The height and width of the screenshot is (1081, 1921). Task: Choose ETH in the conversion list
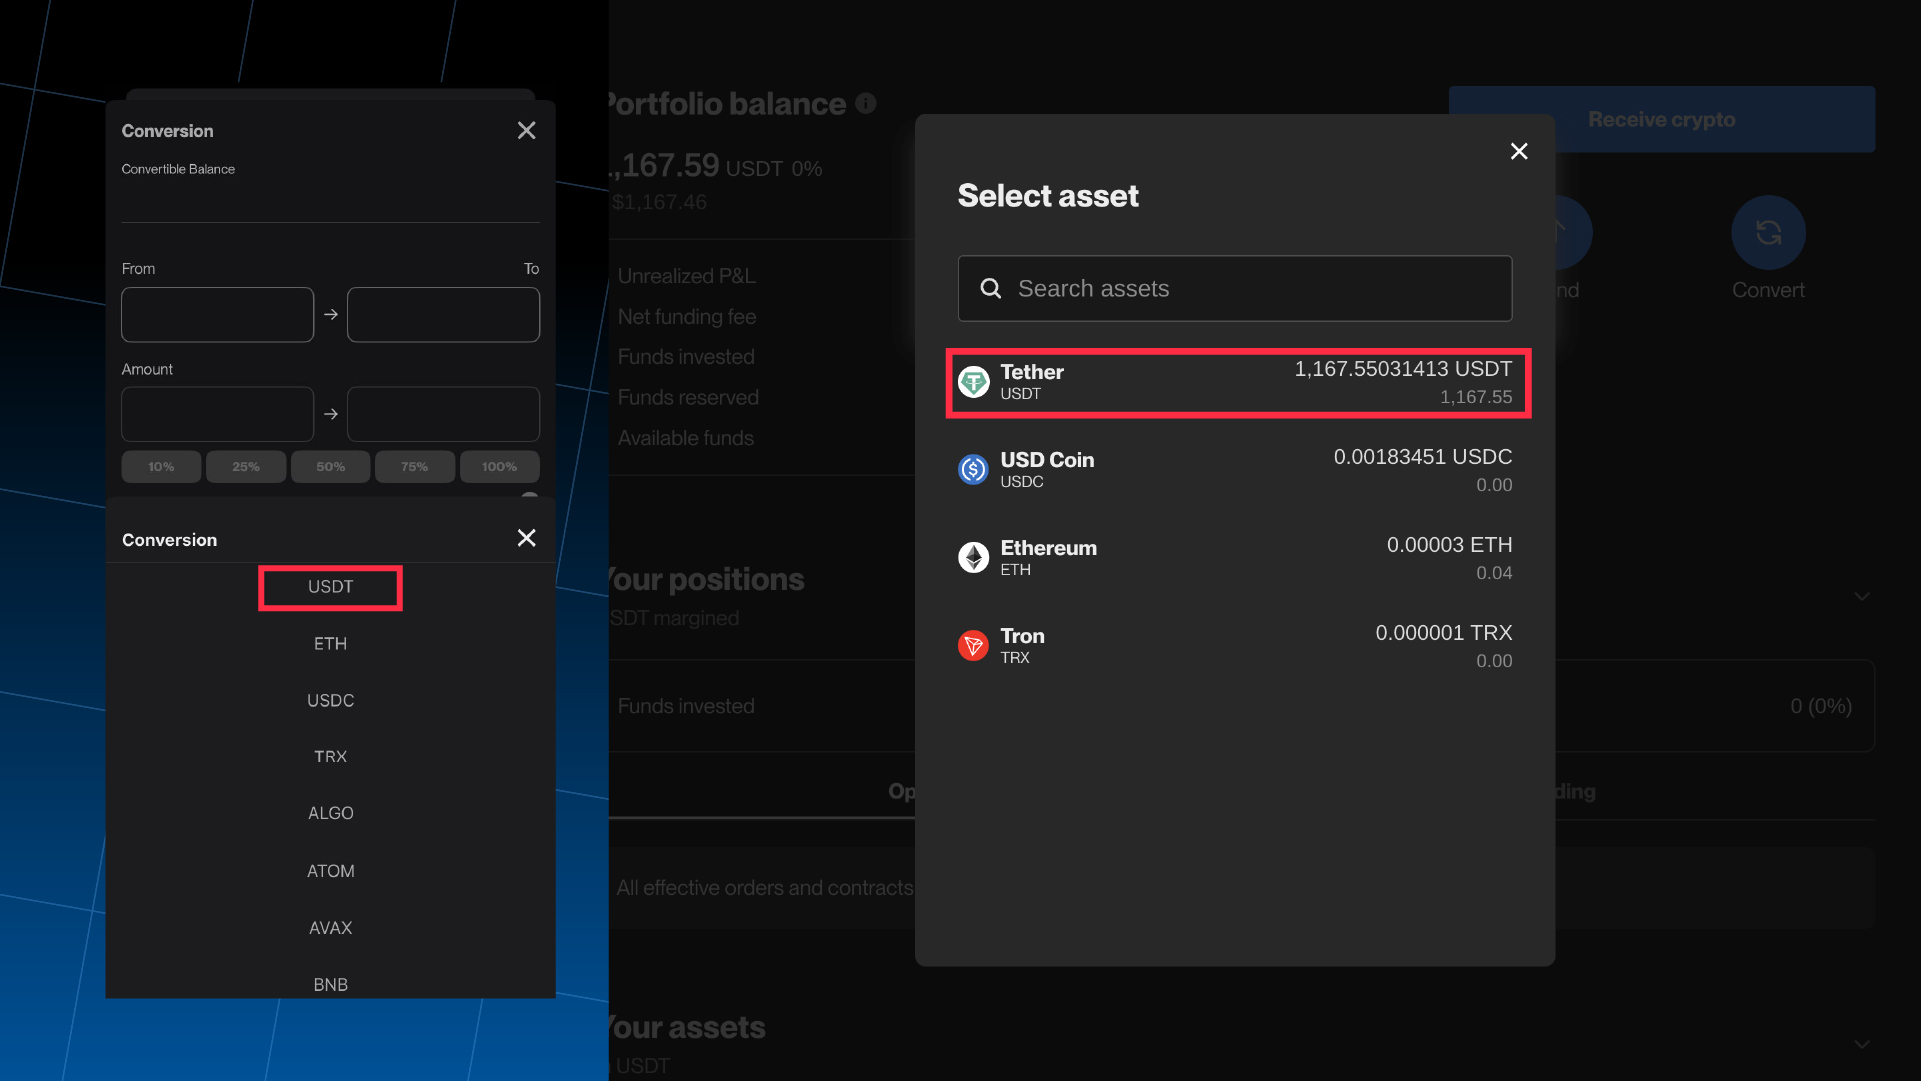[x=330, y=644]
